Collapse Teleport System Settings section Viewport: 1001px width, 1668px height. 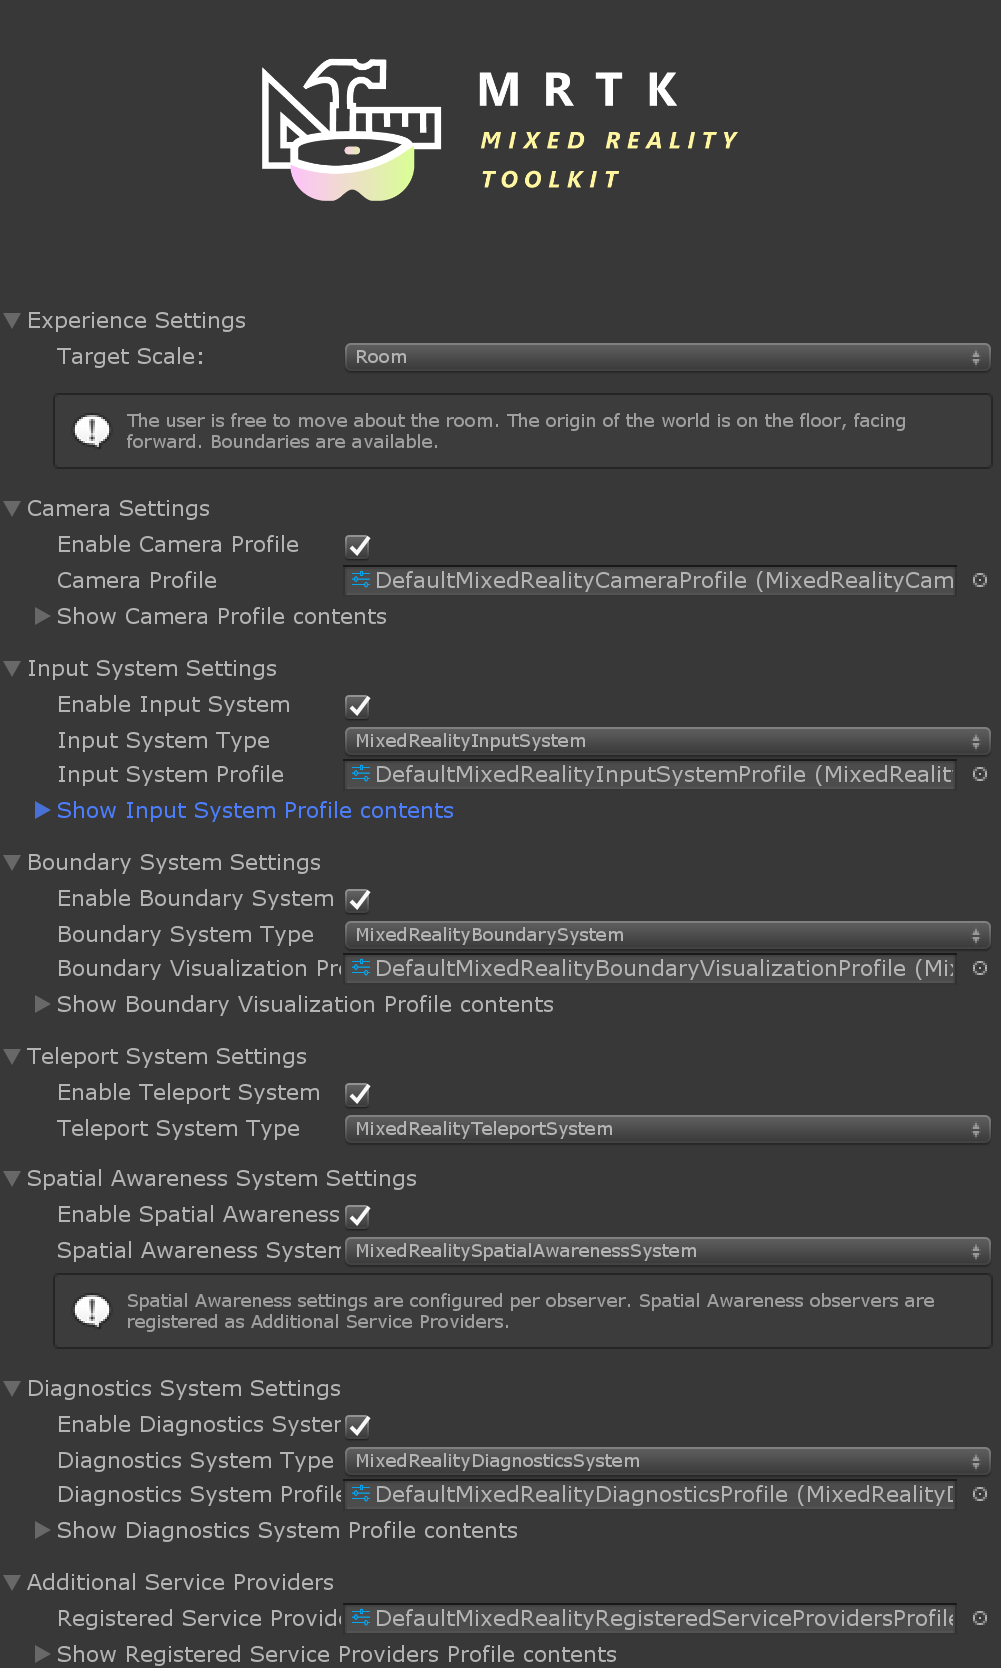click(x=13, y=1057)
